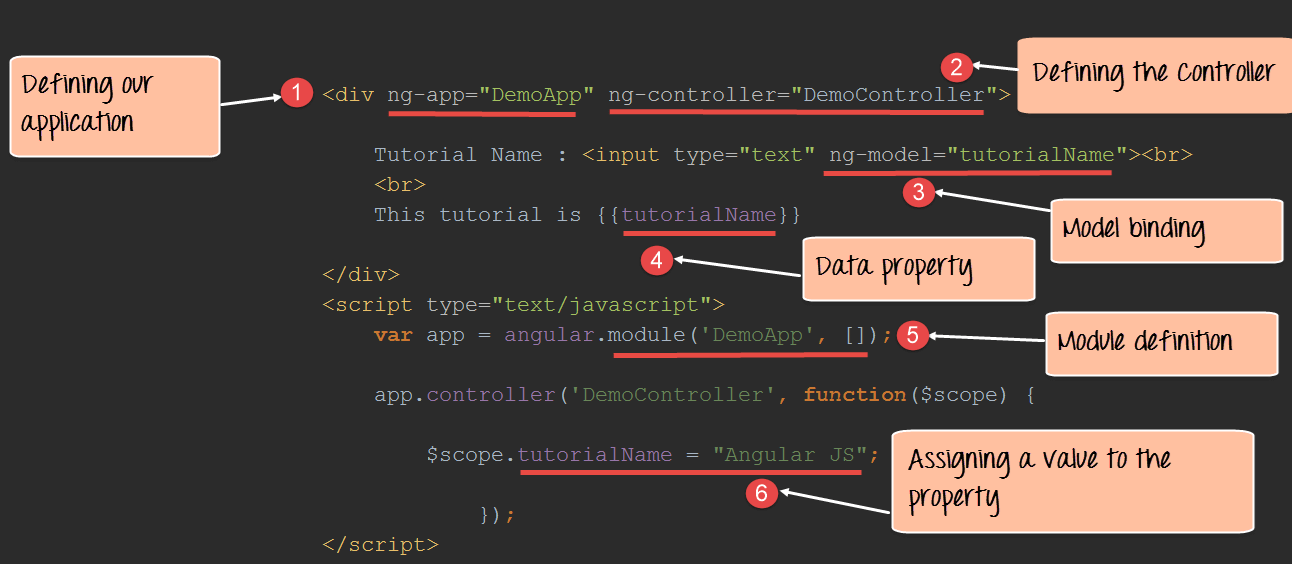The height and width of the screenshot is (564, 1292).
Task: Click the ng-app="DemoApp" attribute
Action: tap(491, 95)
